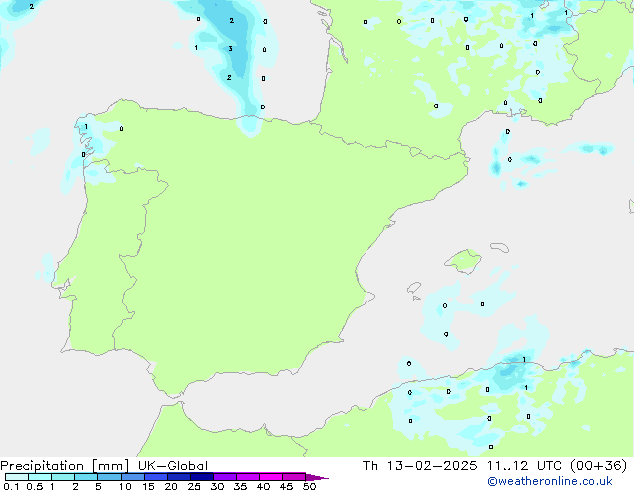The width and height of the screenshot is (634, 490).
Task: Click the legend label '0.5'
Action: click(35, 486)
